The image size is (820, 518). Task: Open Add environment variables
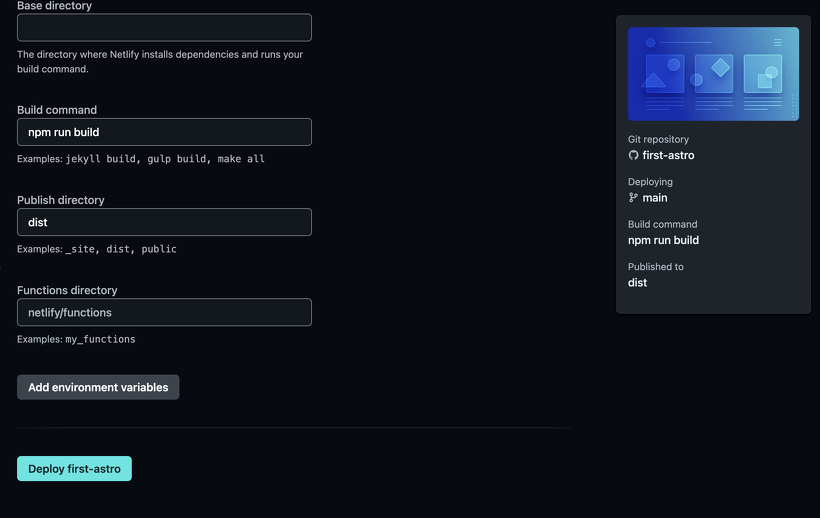pos(98,387)
